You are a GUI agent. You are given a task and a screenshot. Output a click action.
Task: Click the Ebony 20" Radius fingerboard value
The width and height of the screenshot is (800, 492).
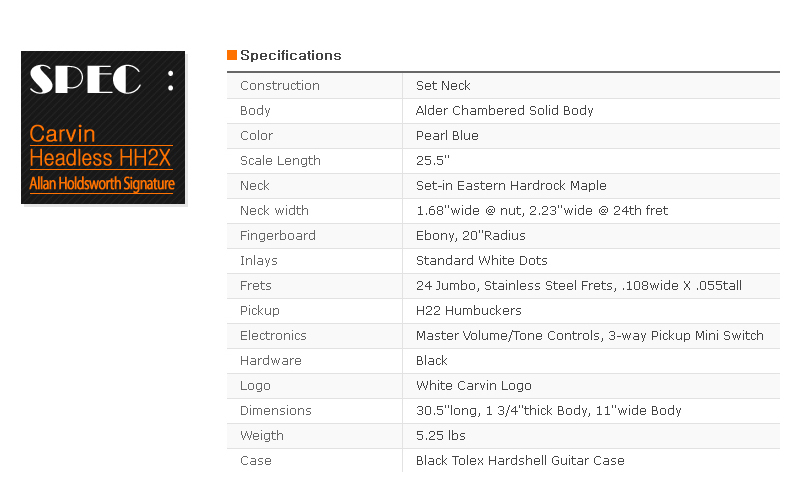point(470,236)
